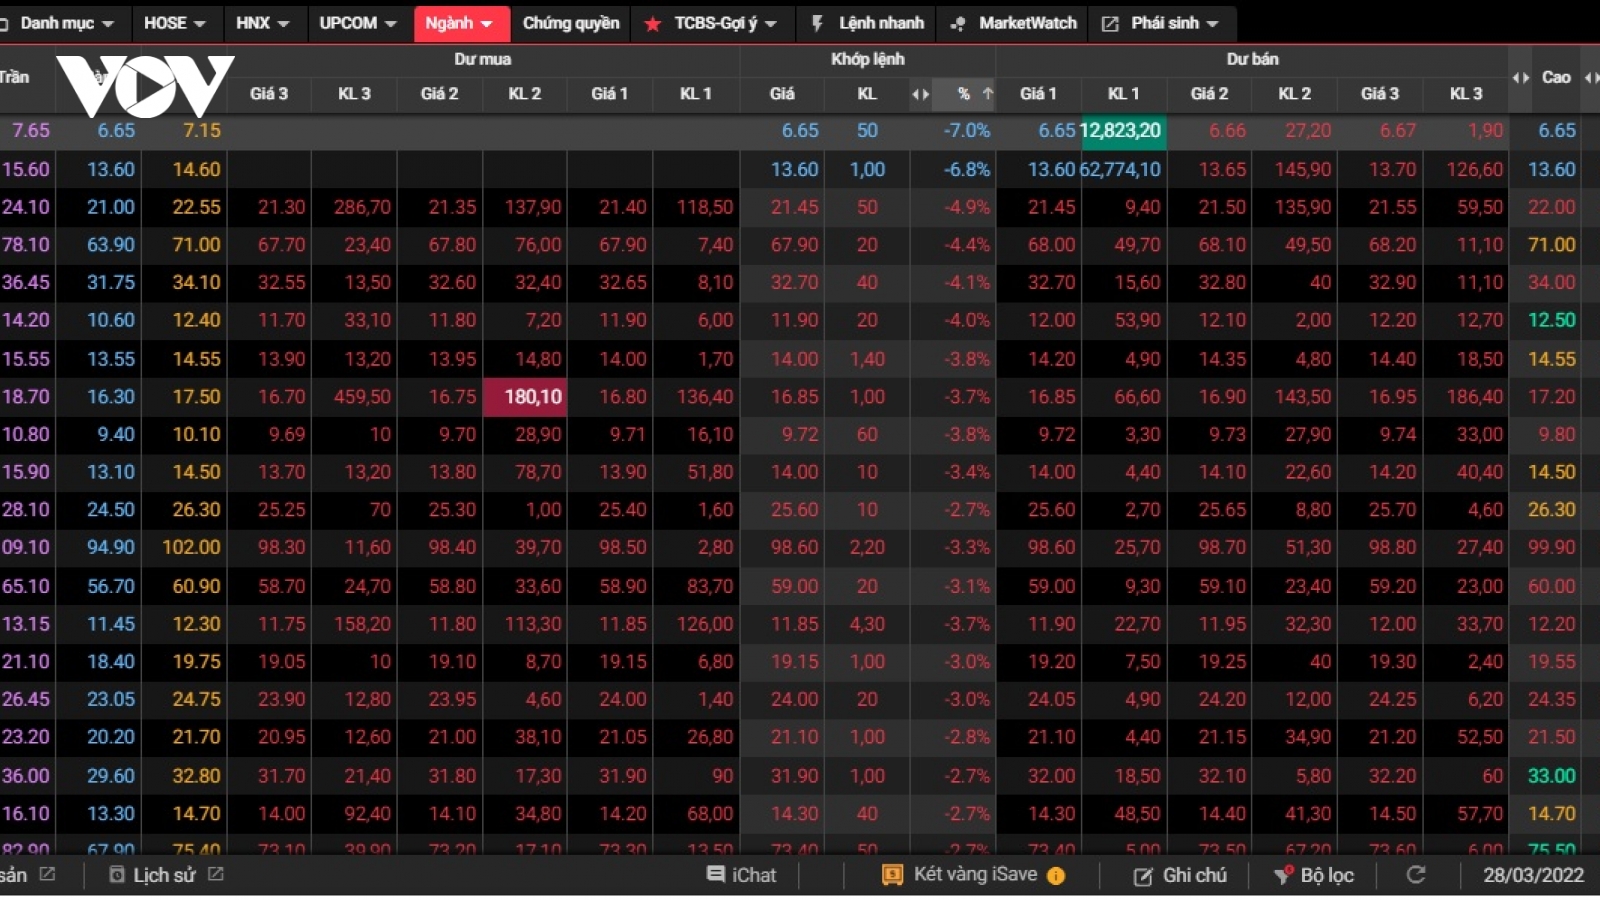
Task: Click the pop-out icon left of Lịch sử
Action: pos(47,874)
